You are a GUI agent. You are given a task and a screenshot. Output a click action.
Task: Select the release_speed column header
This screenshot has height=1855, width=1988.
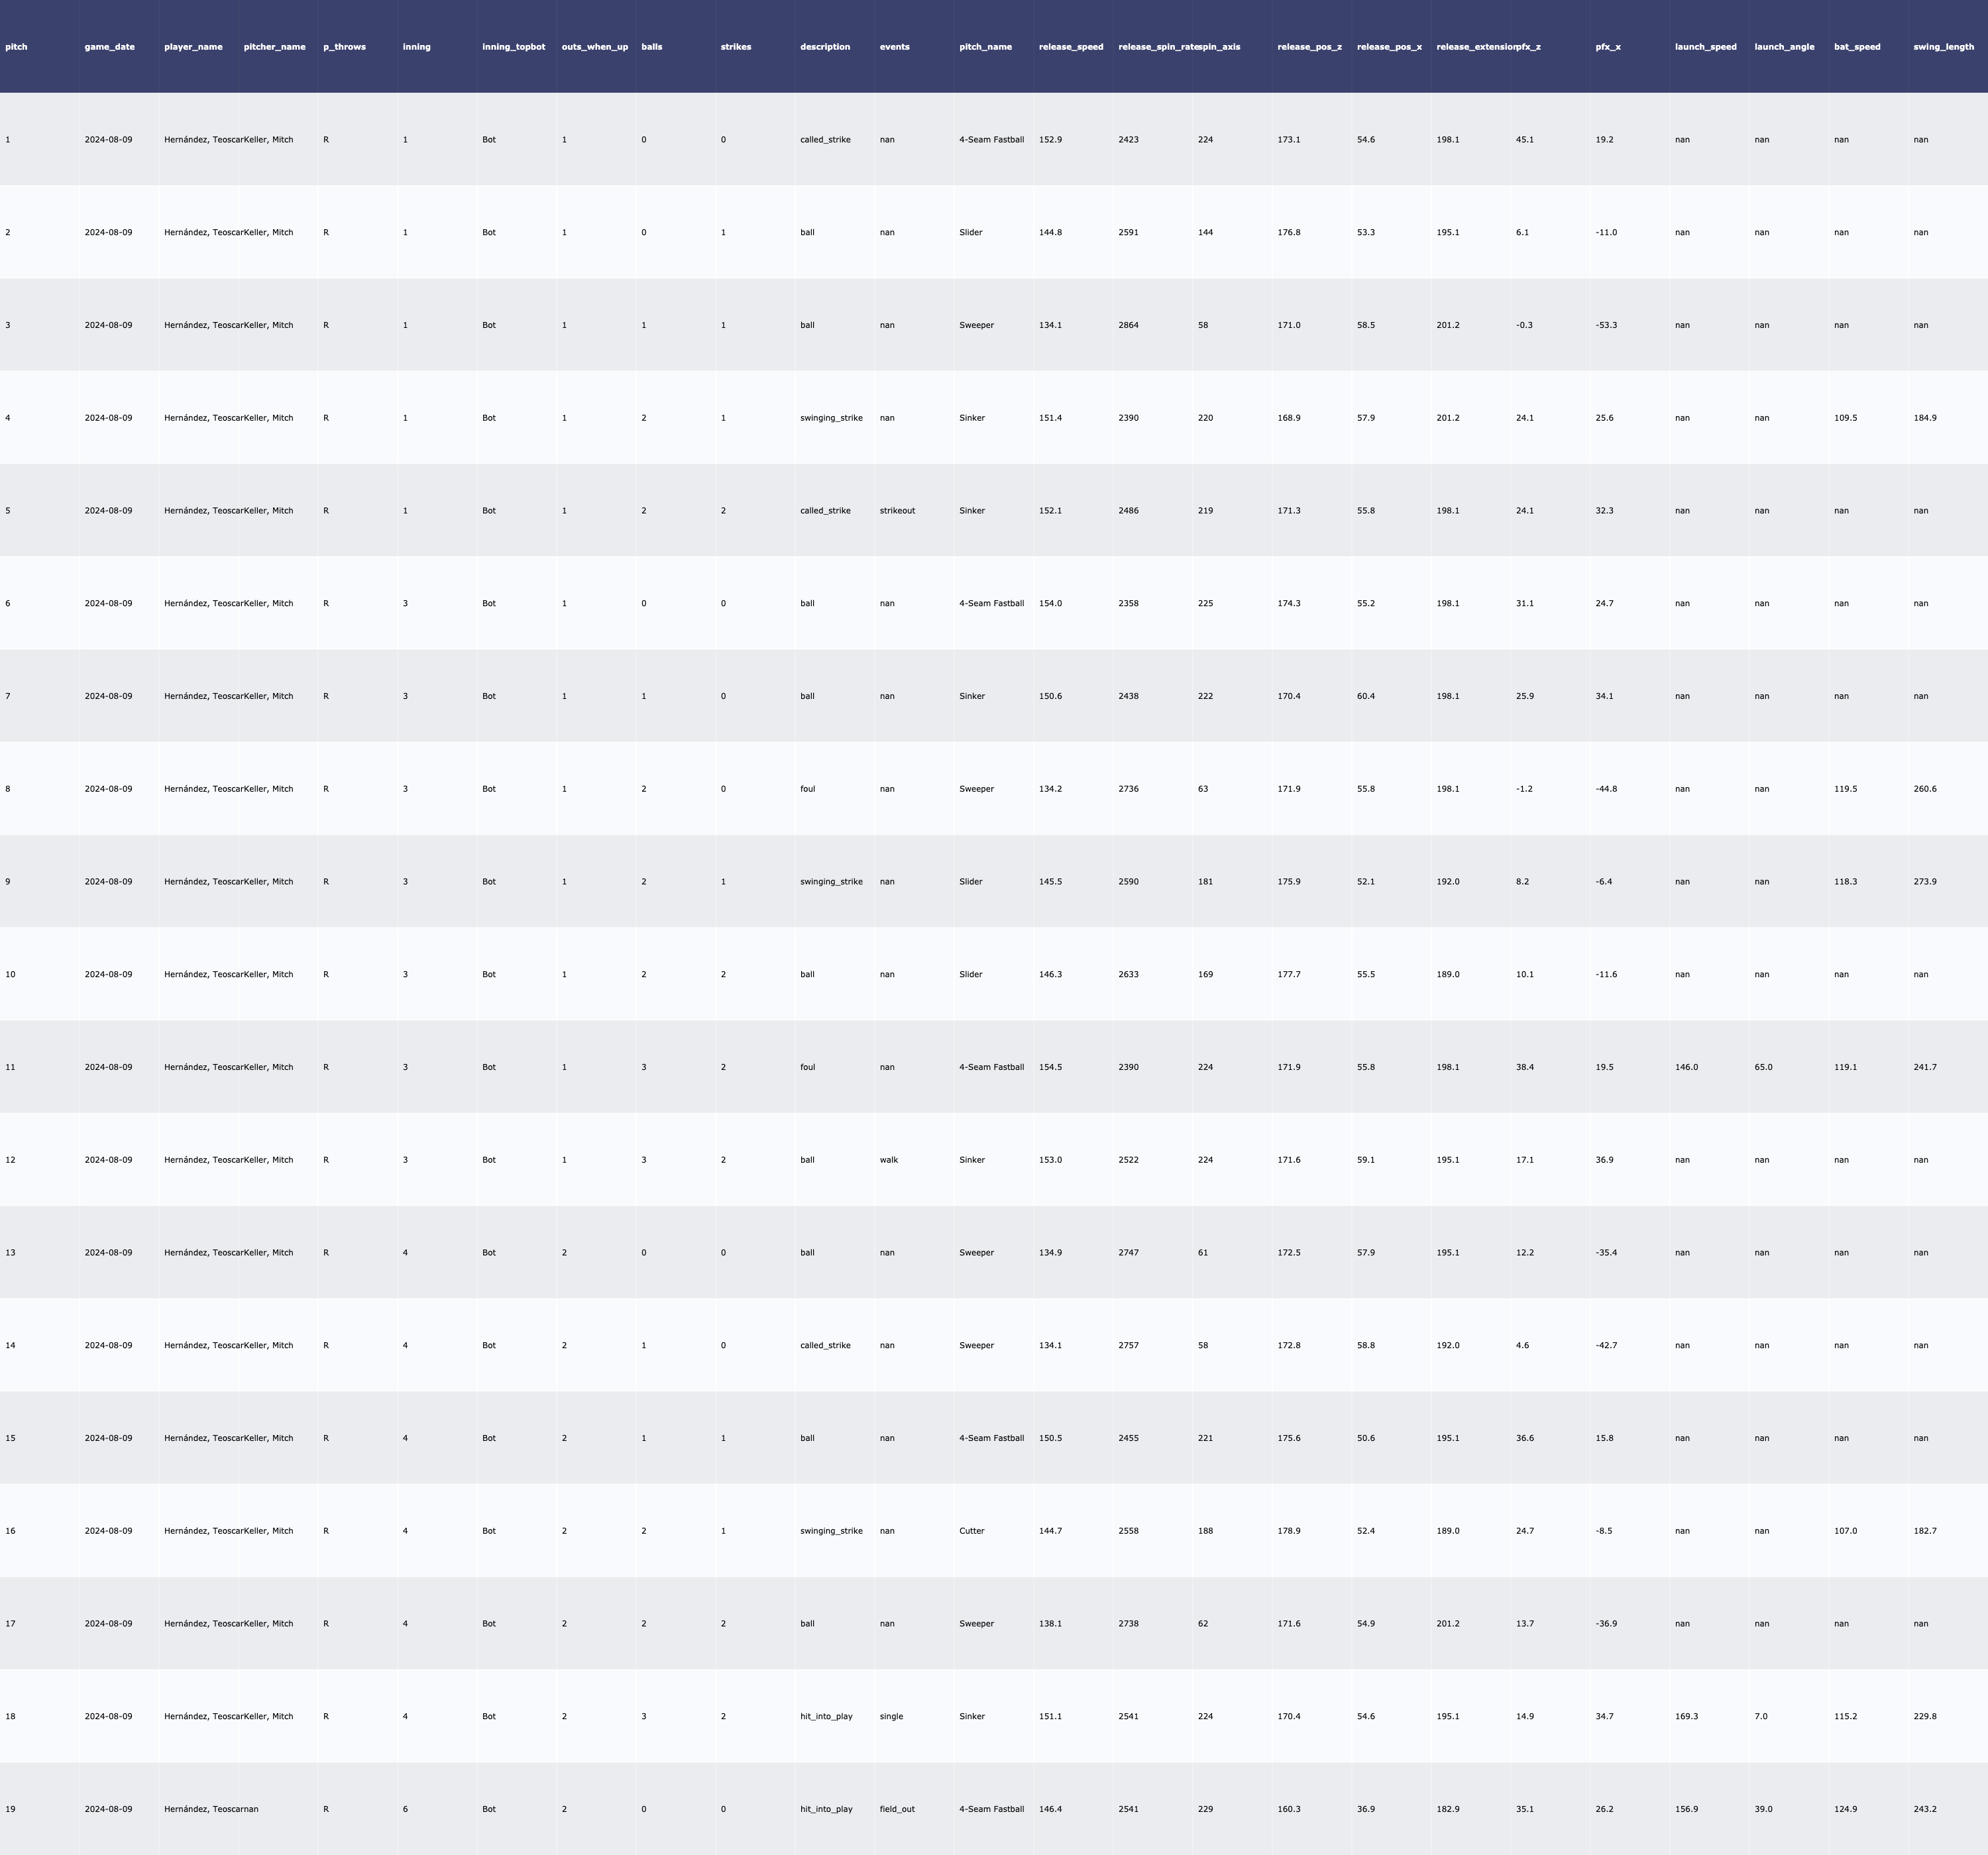click(1071, 47)
